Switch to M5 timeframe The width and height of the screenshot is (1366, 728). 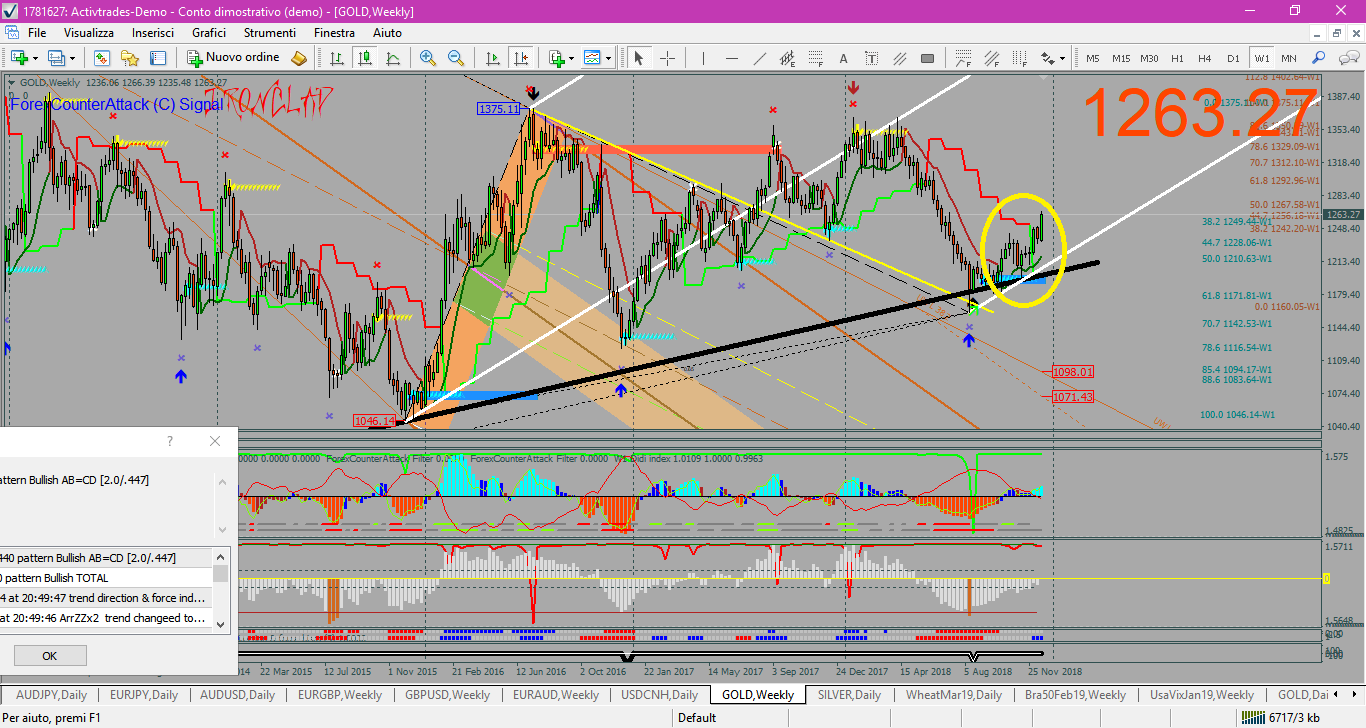1093,58
